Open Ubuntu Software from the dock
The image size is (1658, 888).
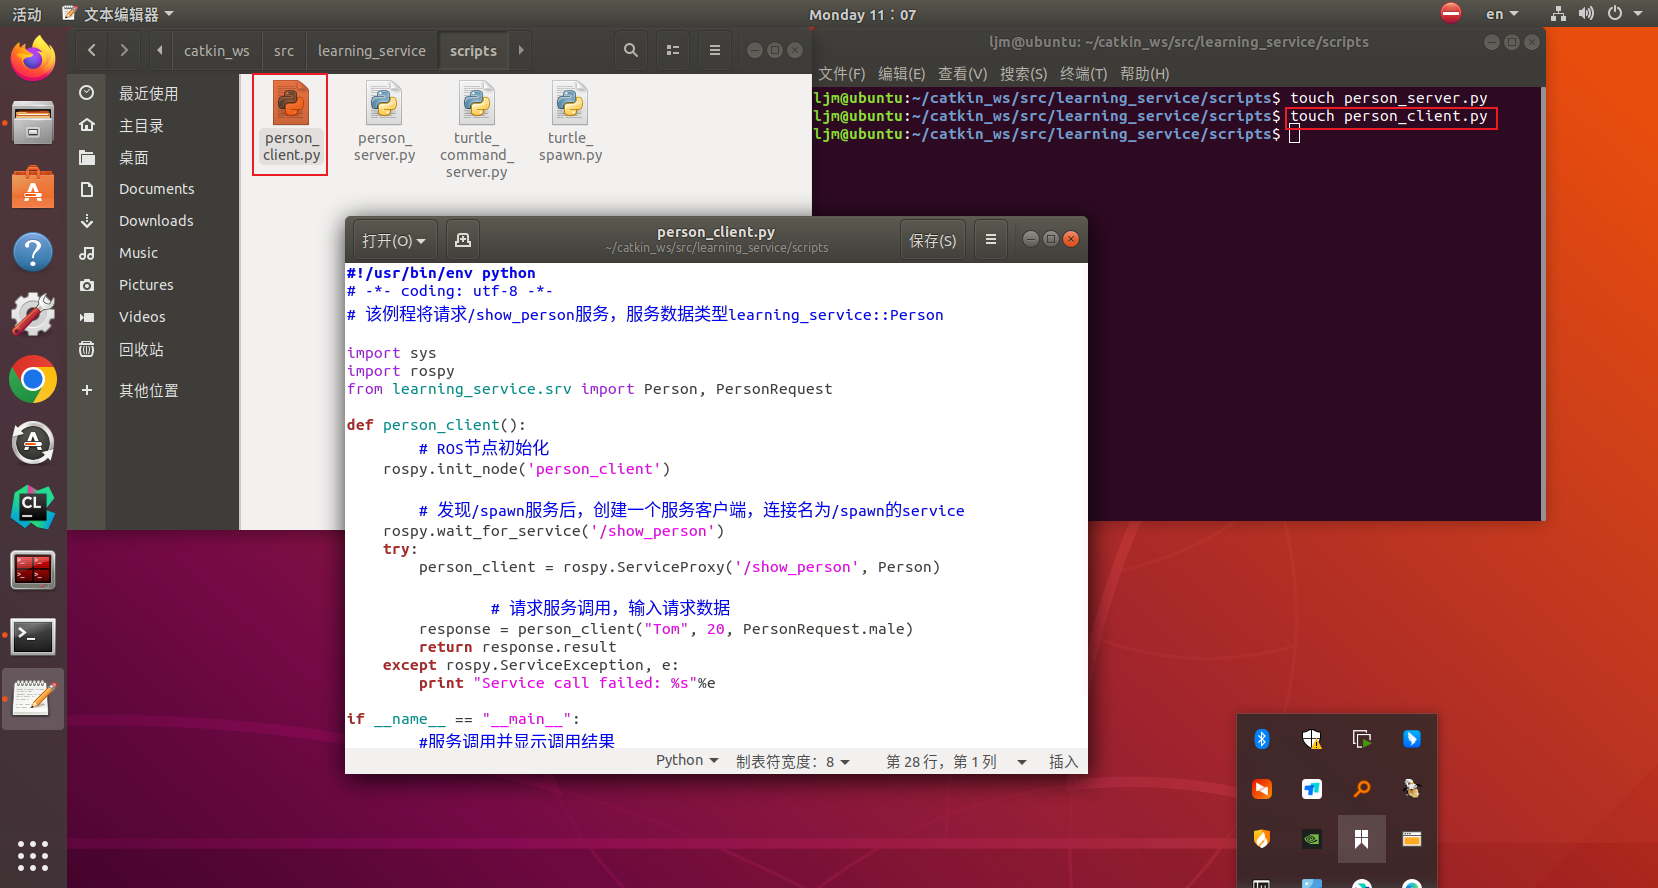click(33, 187)
